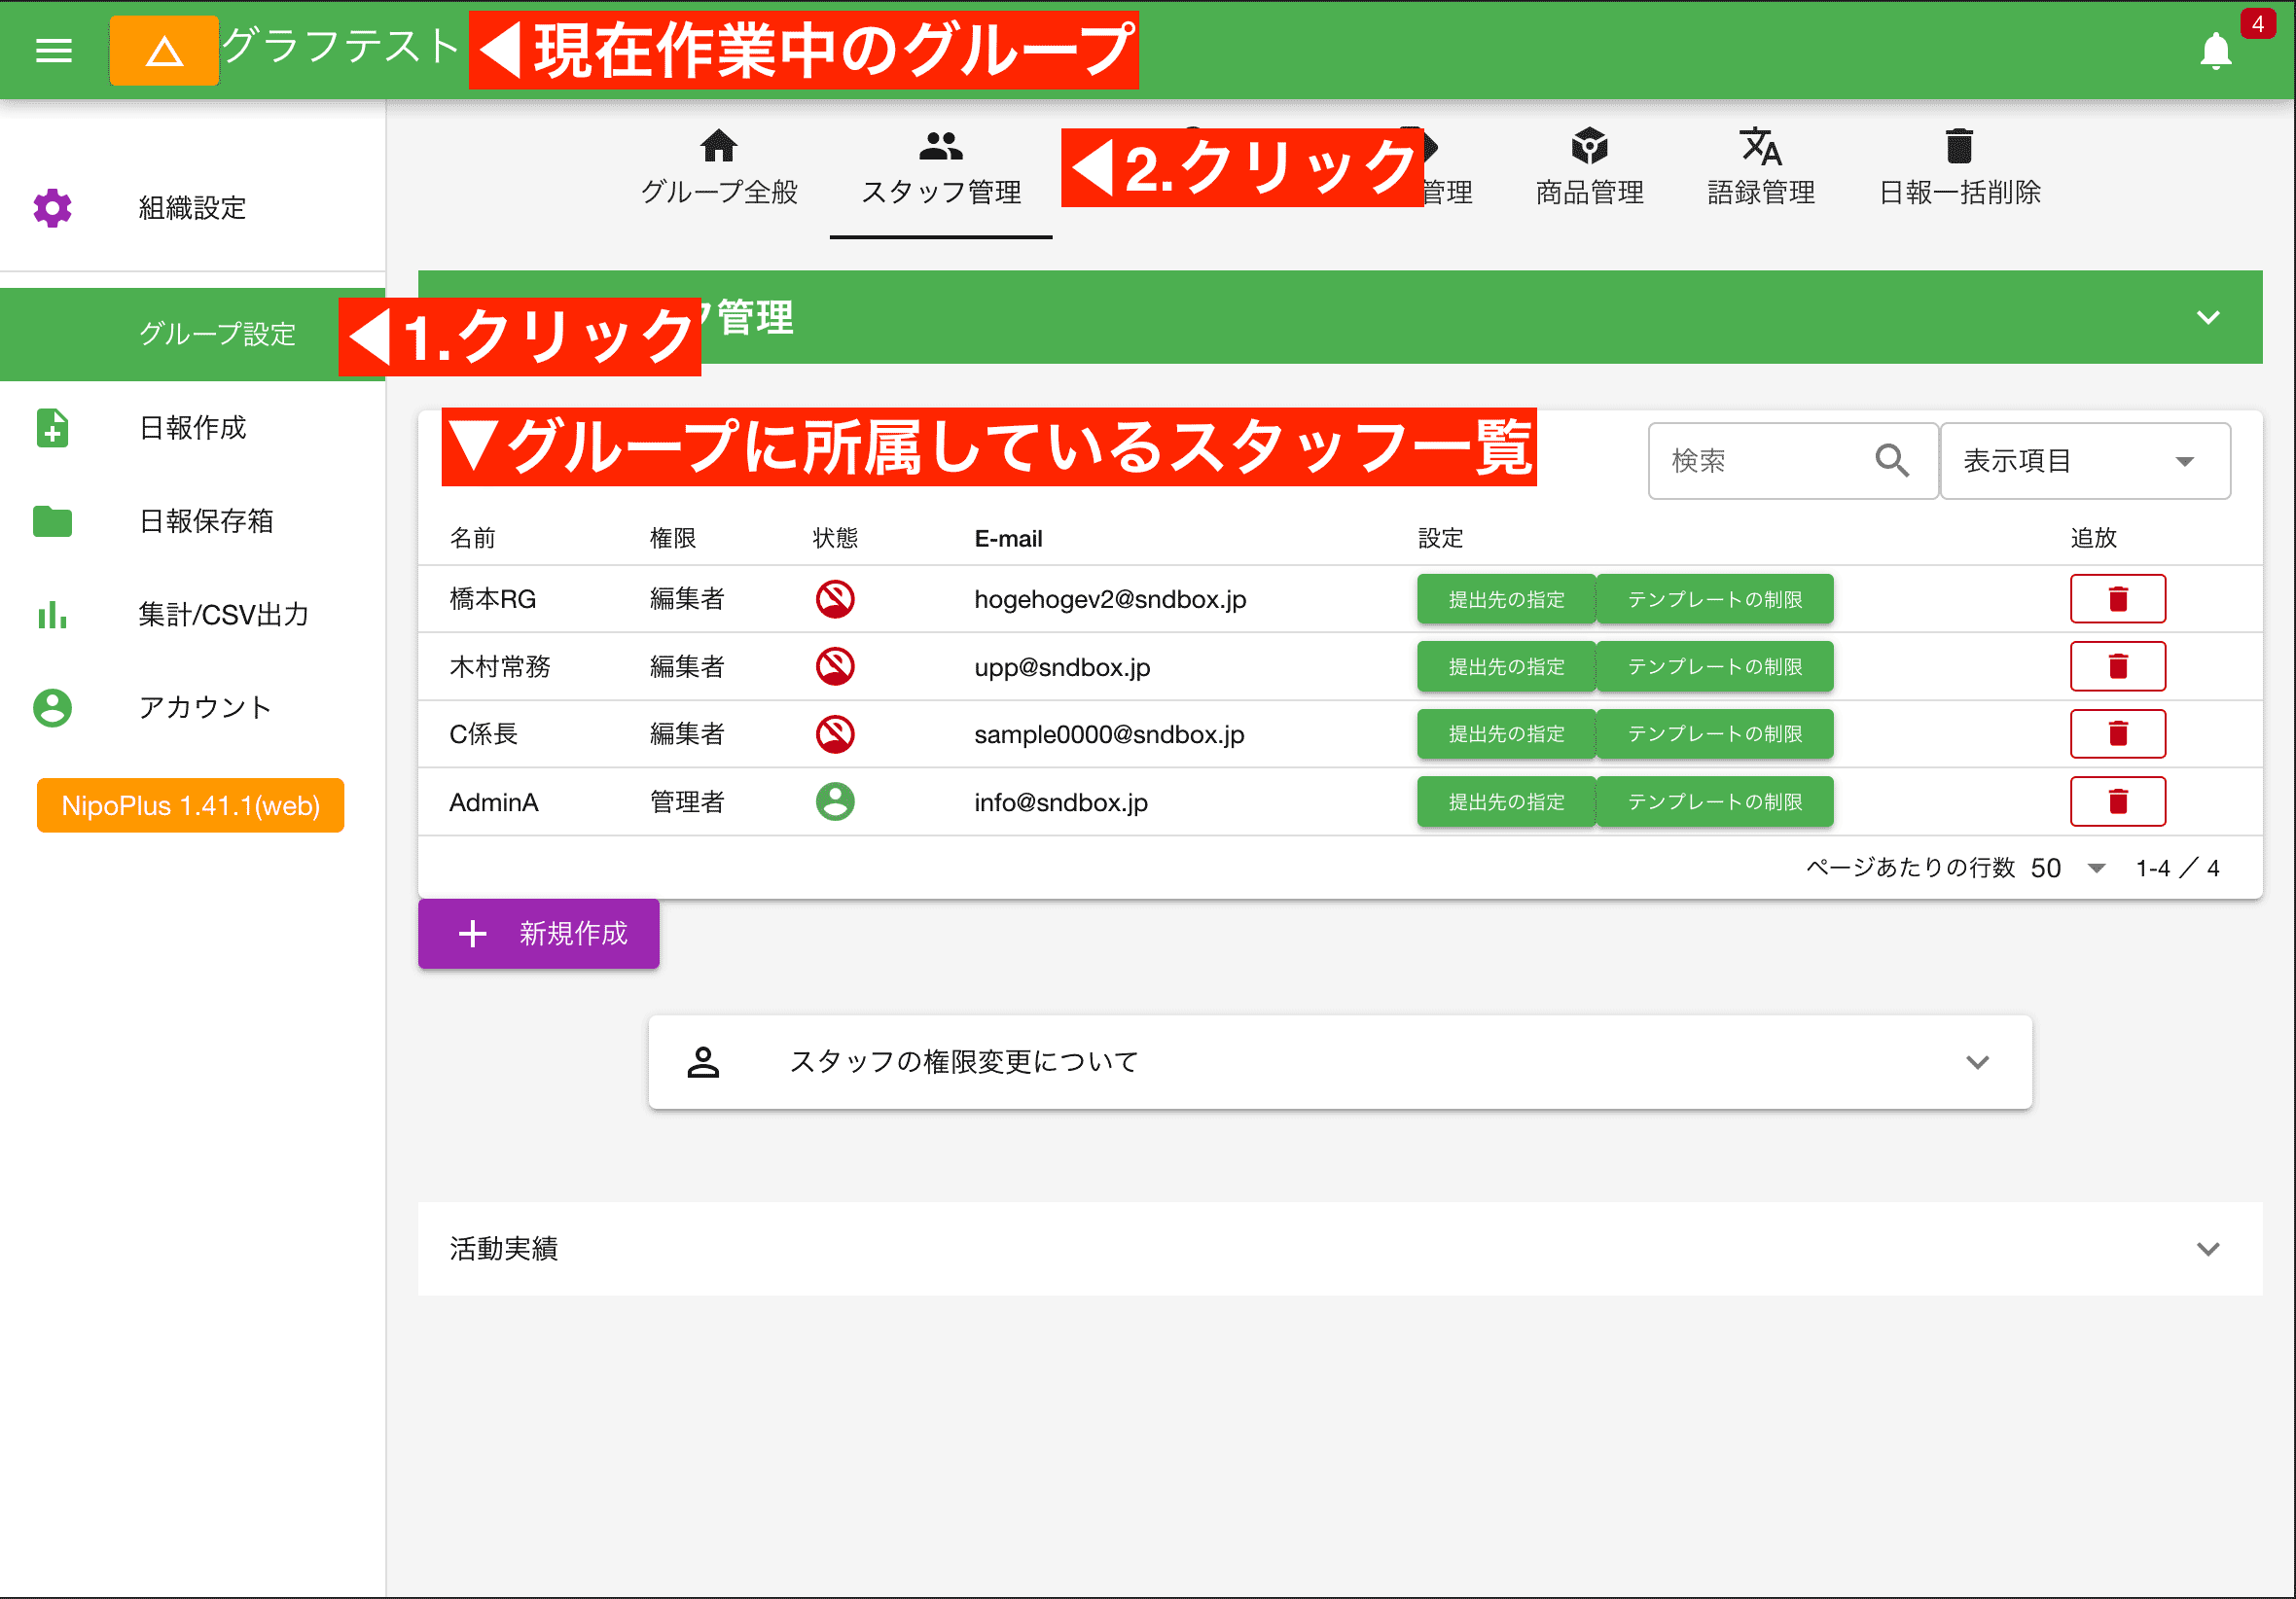
Task: Click the 新規作成 button
Action: coord(538,934)
